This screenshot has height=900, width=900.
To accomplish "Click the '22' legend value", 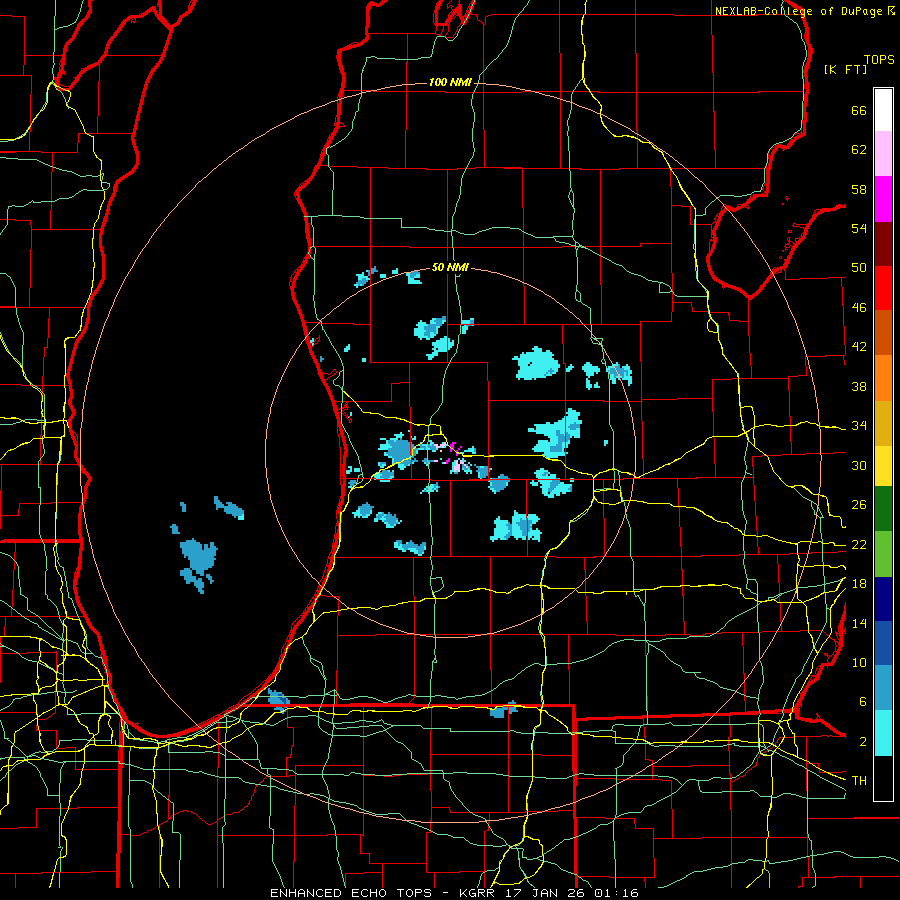I will [x=859, y=545].
